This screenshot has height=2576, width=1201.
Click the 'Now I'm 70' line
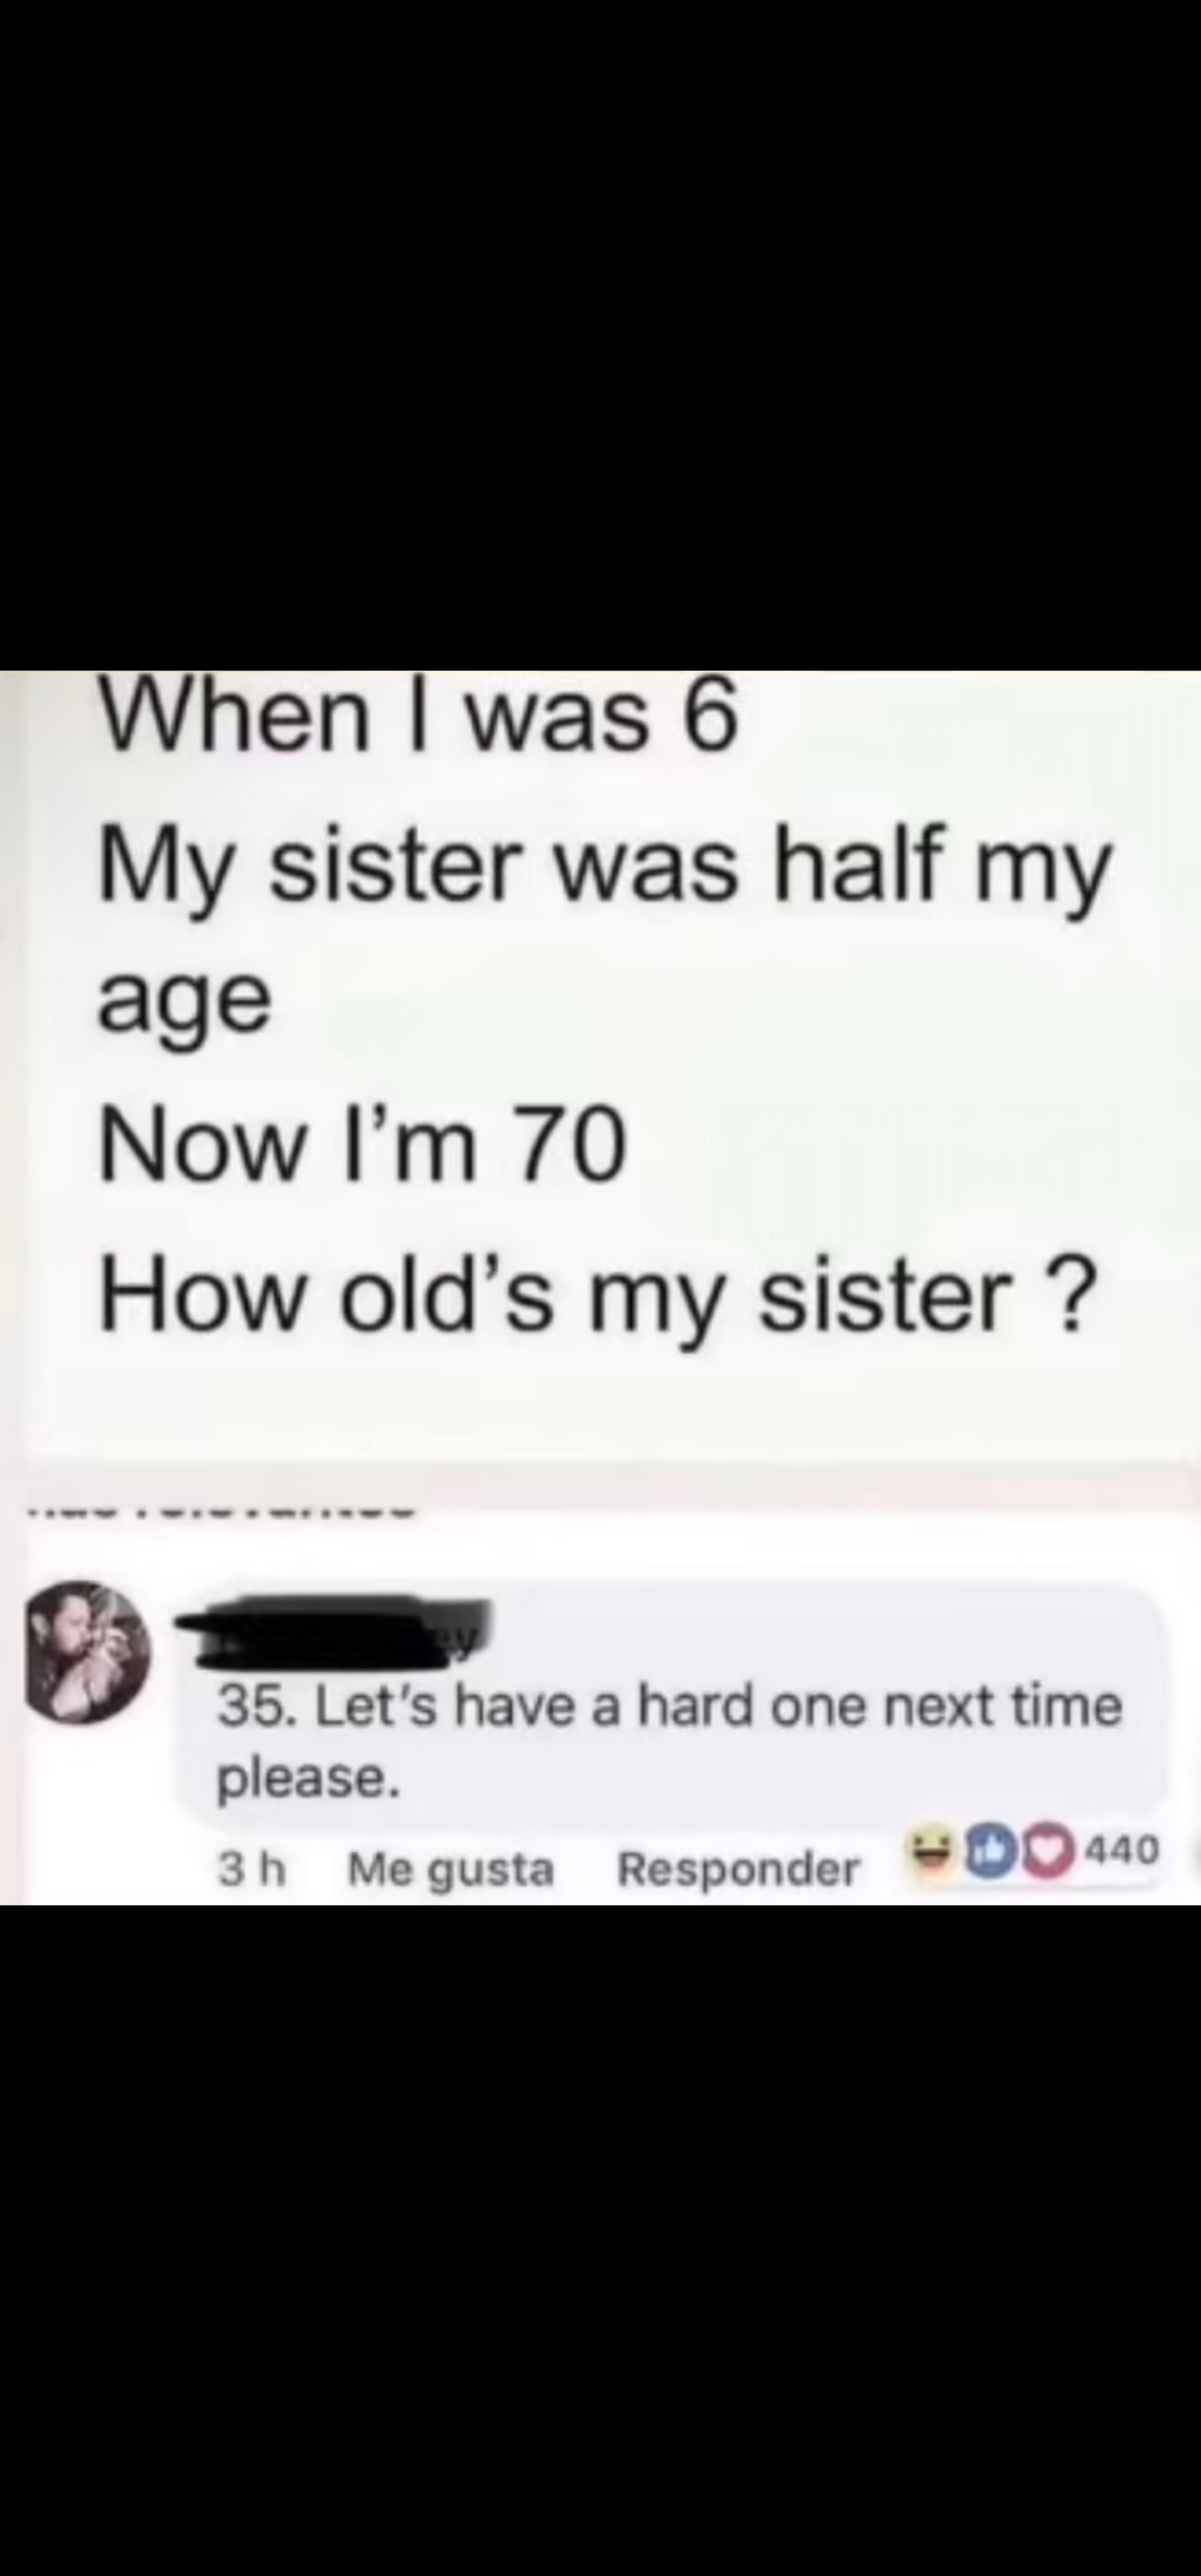(x=362, y=1146)
